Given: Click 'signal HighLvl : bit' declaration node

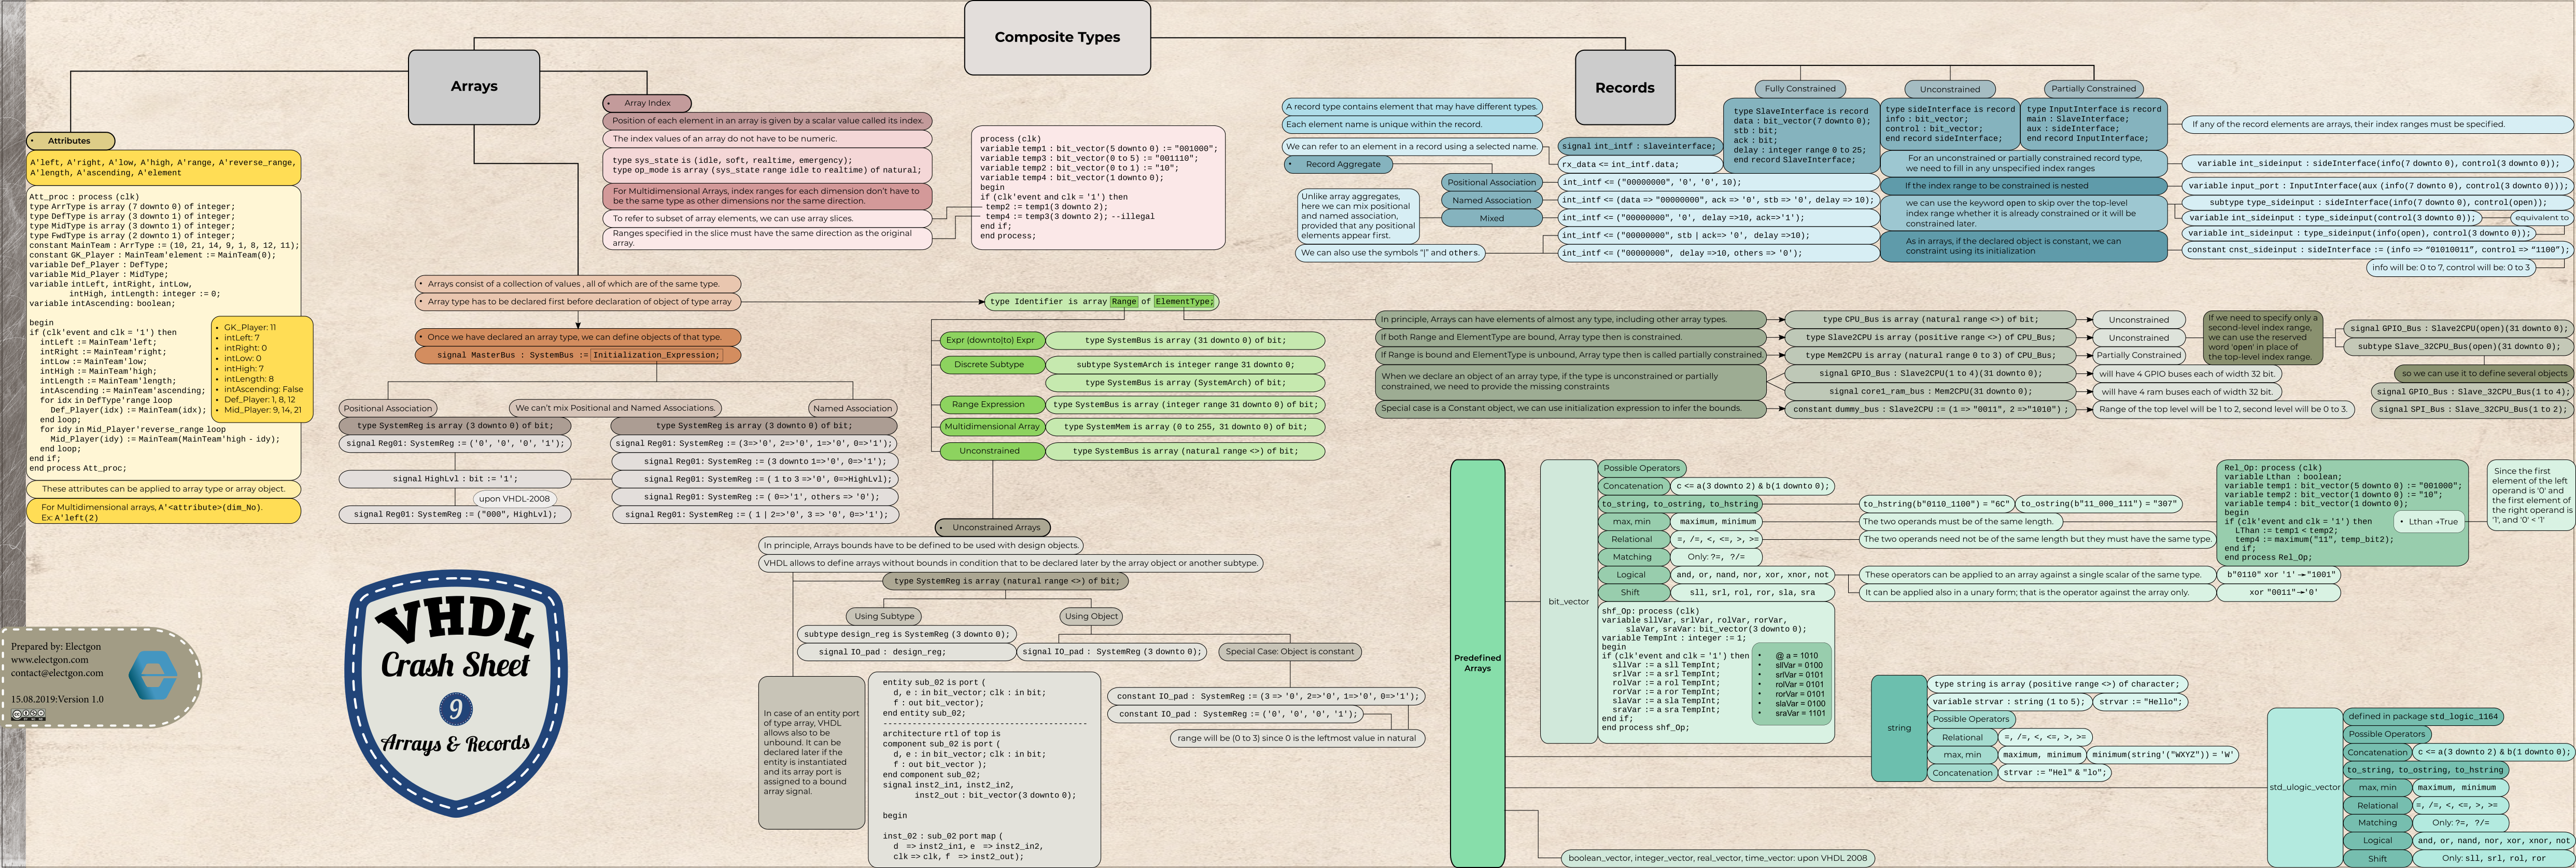Looking at the screenshot, I should coord(455,479).
